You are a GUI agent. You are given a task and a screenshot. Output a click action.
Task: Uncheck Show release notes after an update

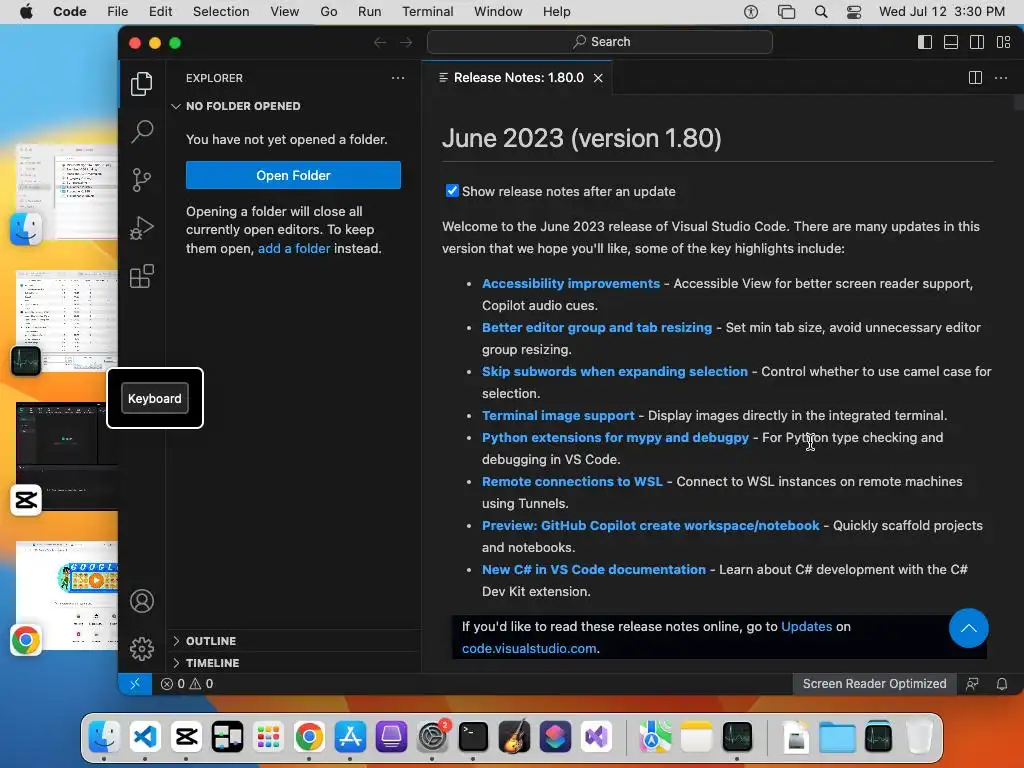click(452, 191)
